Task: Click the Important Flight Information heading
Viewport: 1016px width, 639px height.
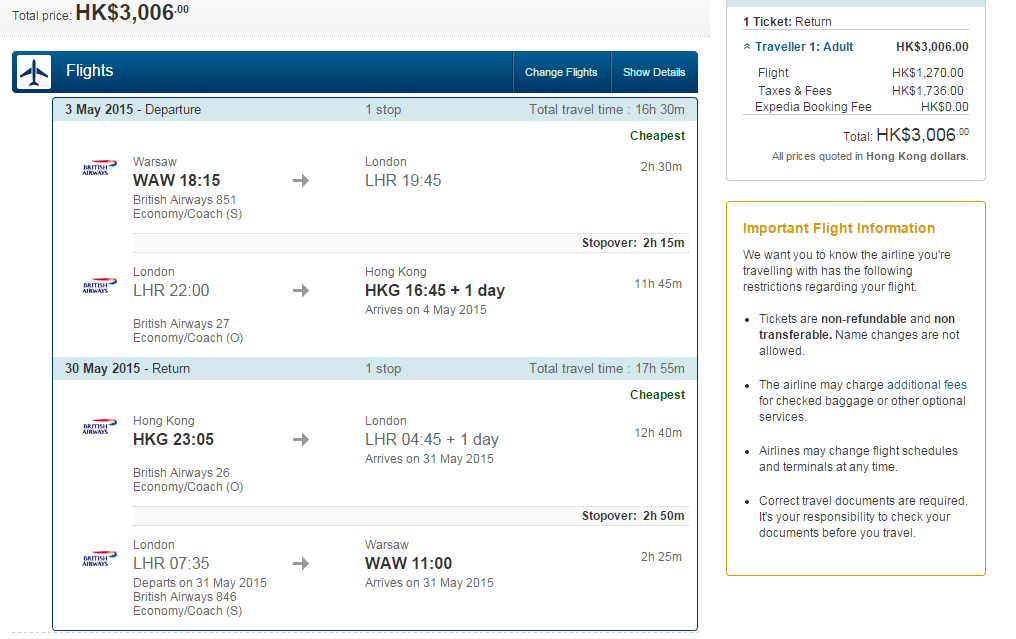Action: tap(838, 228)
